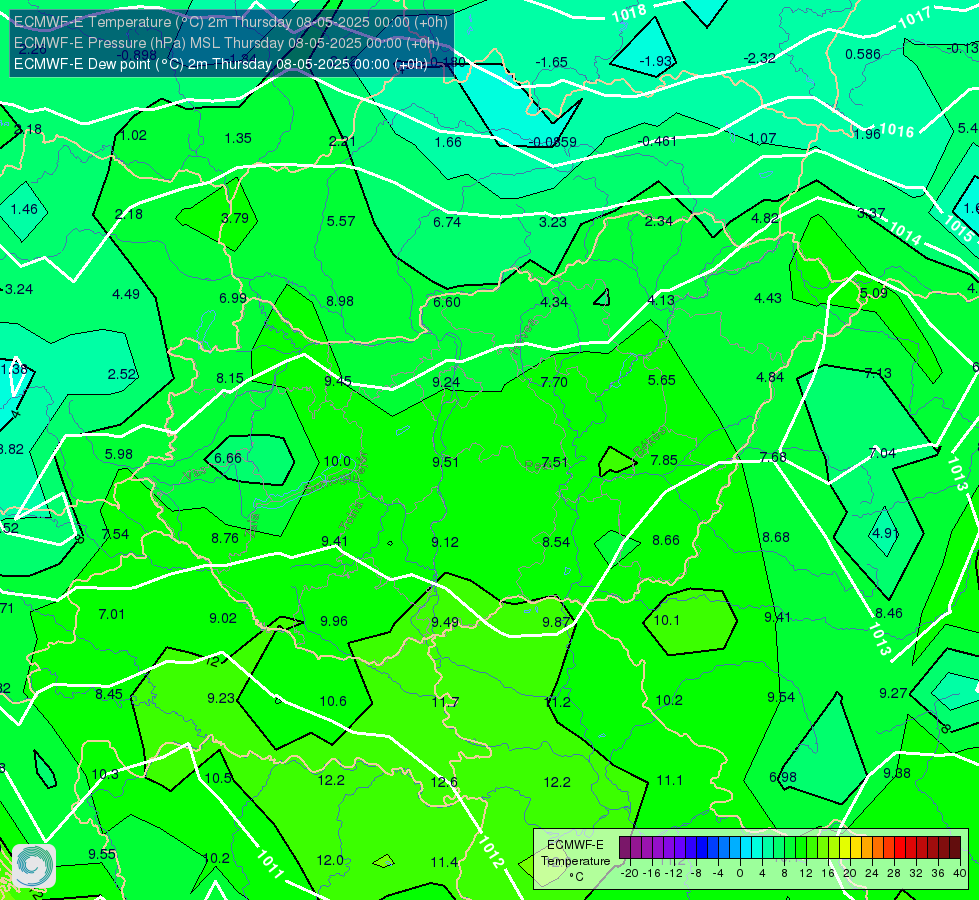Click the 9.51 temperature value

(x=445, y=462)
